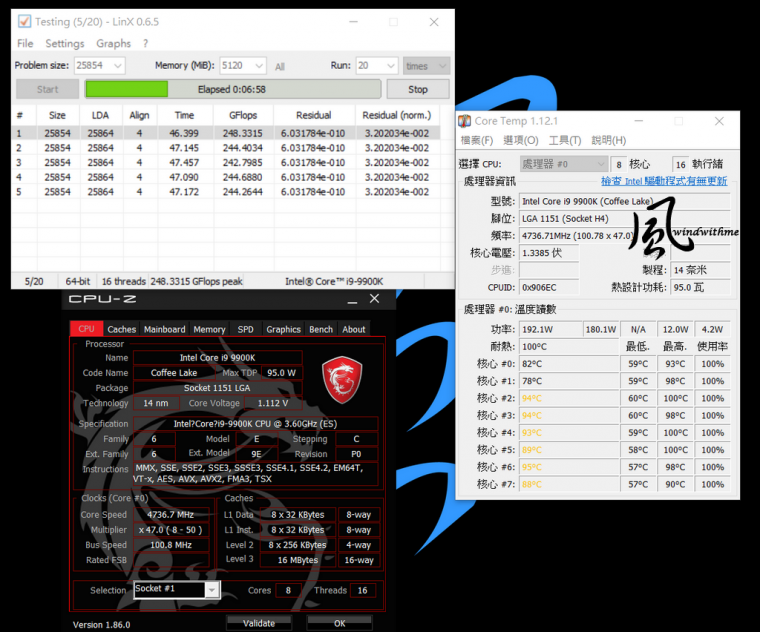Screen dimensions: 760x632
Task: Click the LinX app icon in title bar
Action: 24,22
